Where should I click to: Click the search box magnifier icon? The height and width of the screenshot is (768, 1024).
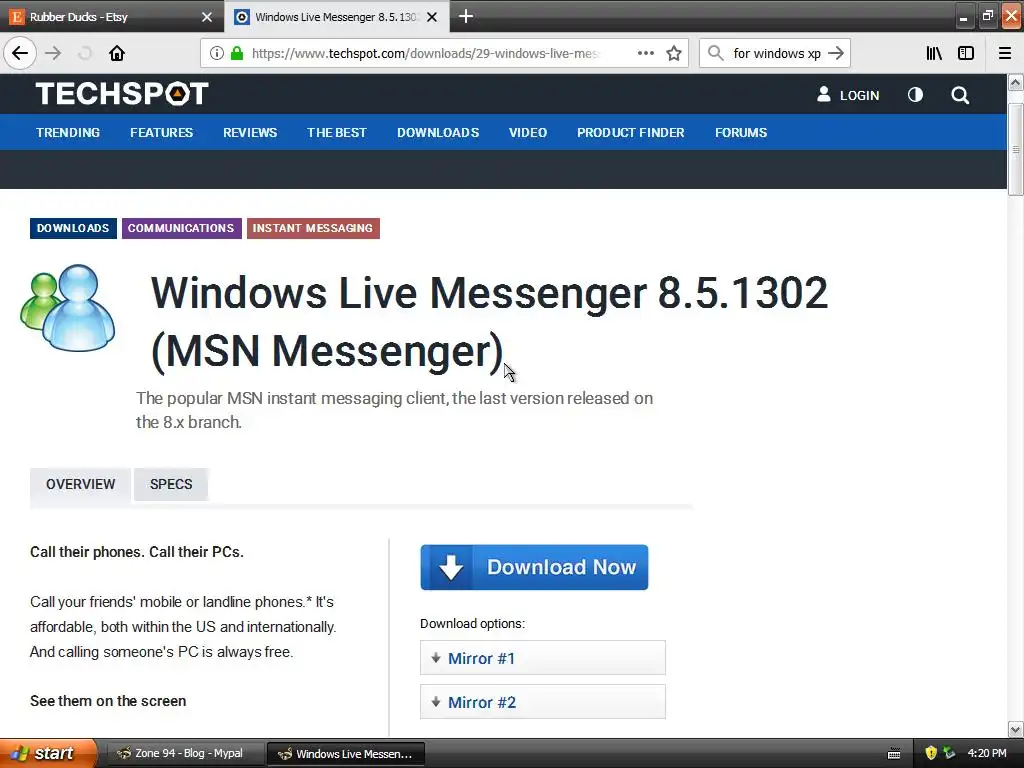click(x=716, y=54)
